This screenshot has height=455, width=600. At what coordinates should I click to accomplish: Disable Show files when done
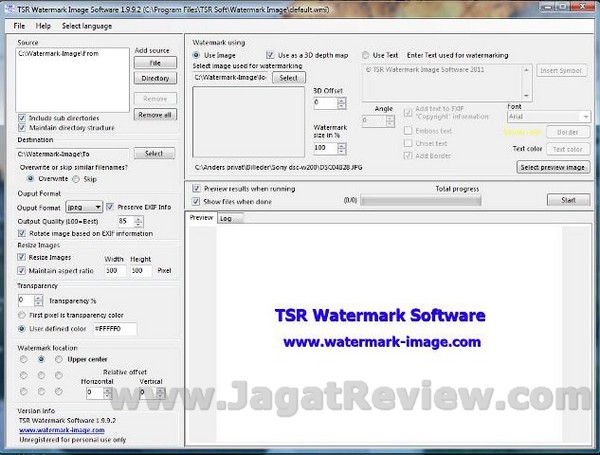tap(196, 200)
